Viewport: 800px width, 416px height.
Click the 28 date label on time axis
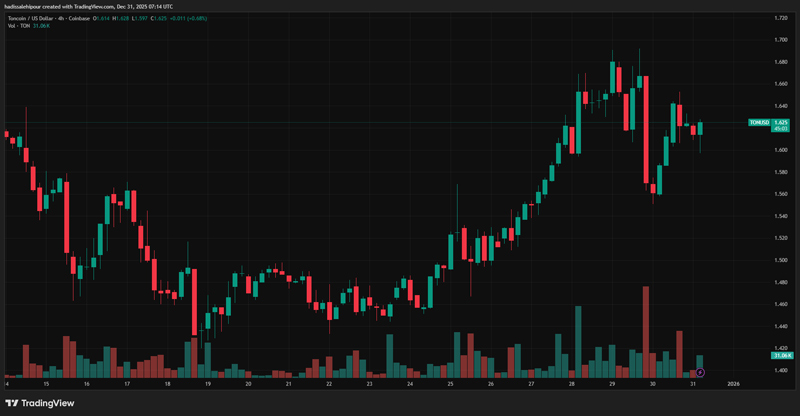tap(571, 383)
